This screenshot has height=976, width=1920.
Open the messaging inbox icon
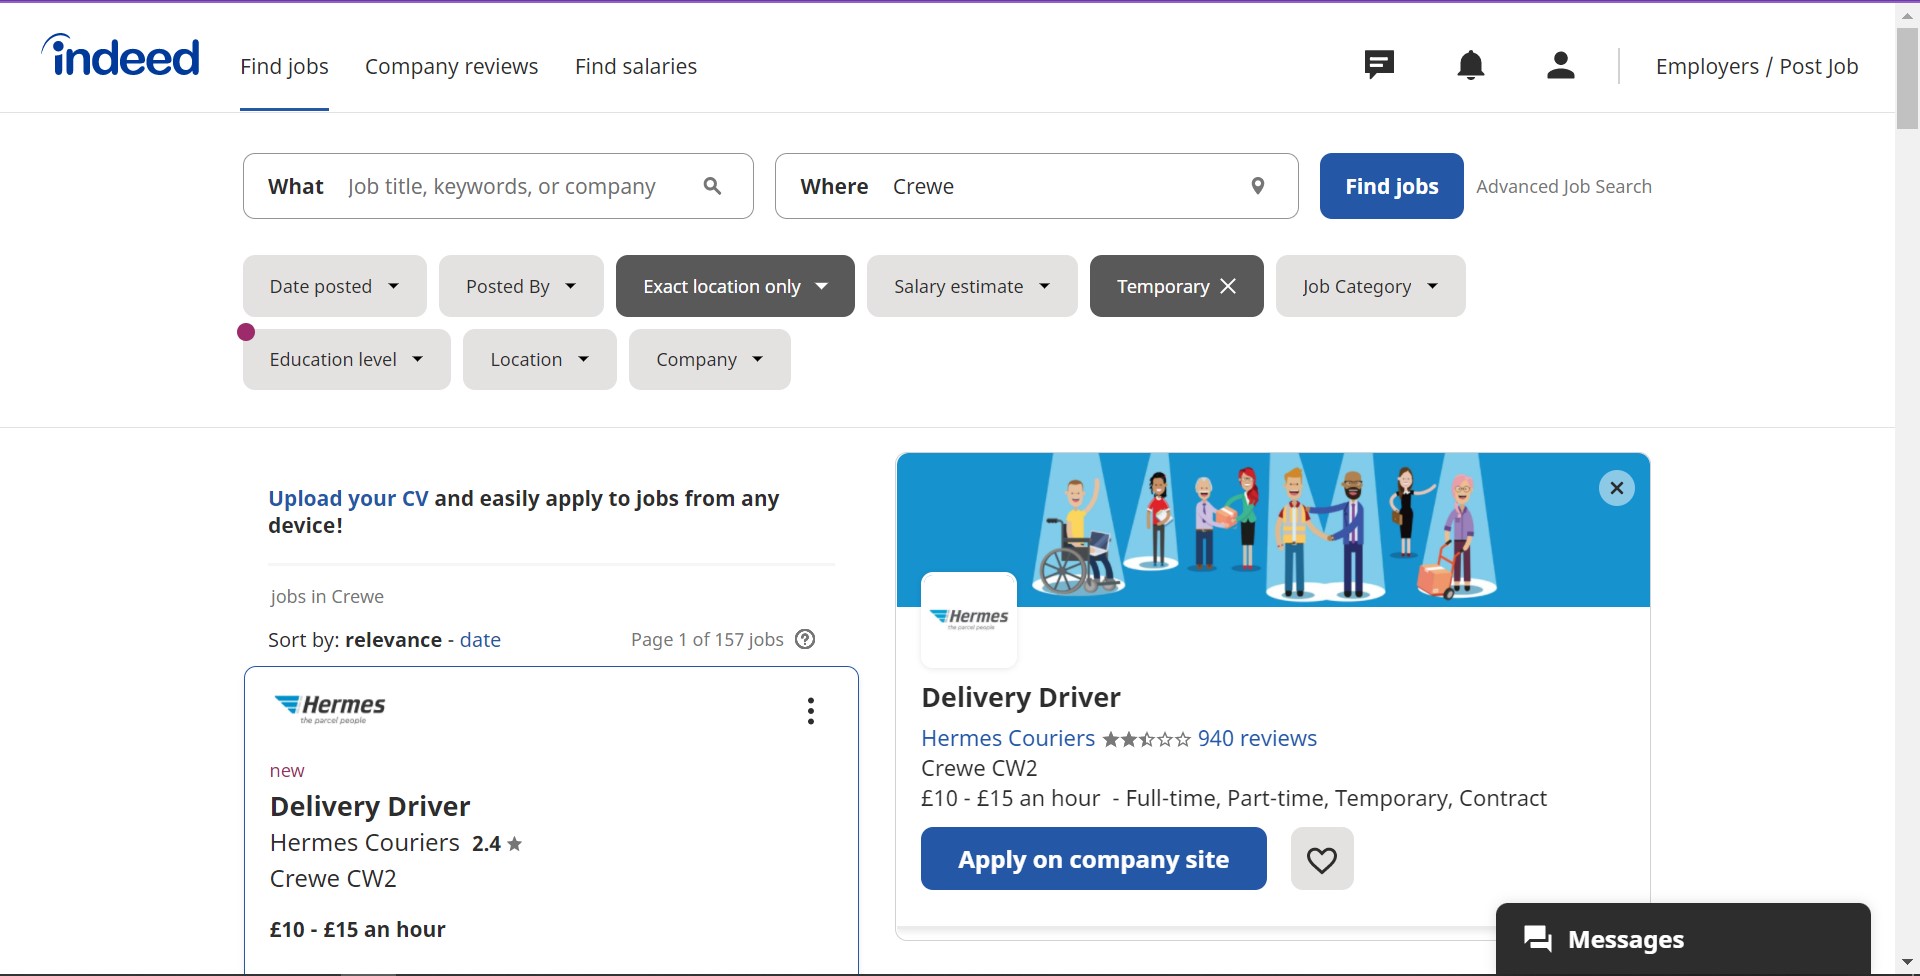coord(1379,65)
